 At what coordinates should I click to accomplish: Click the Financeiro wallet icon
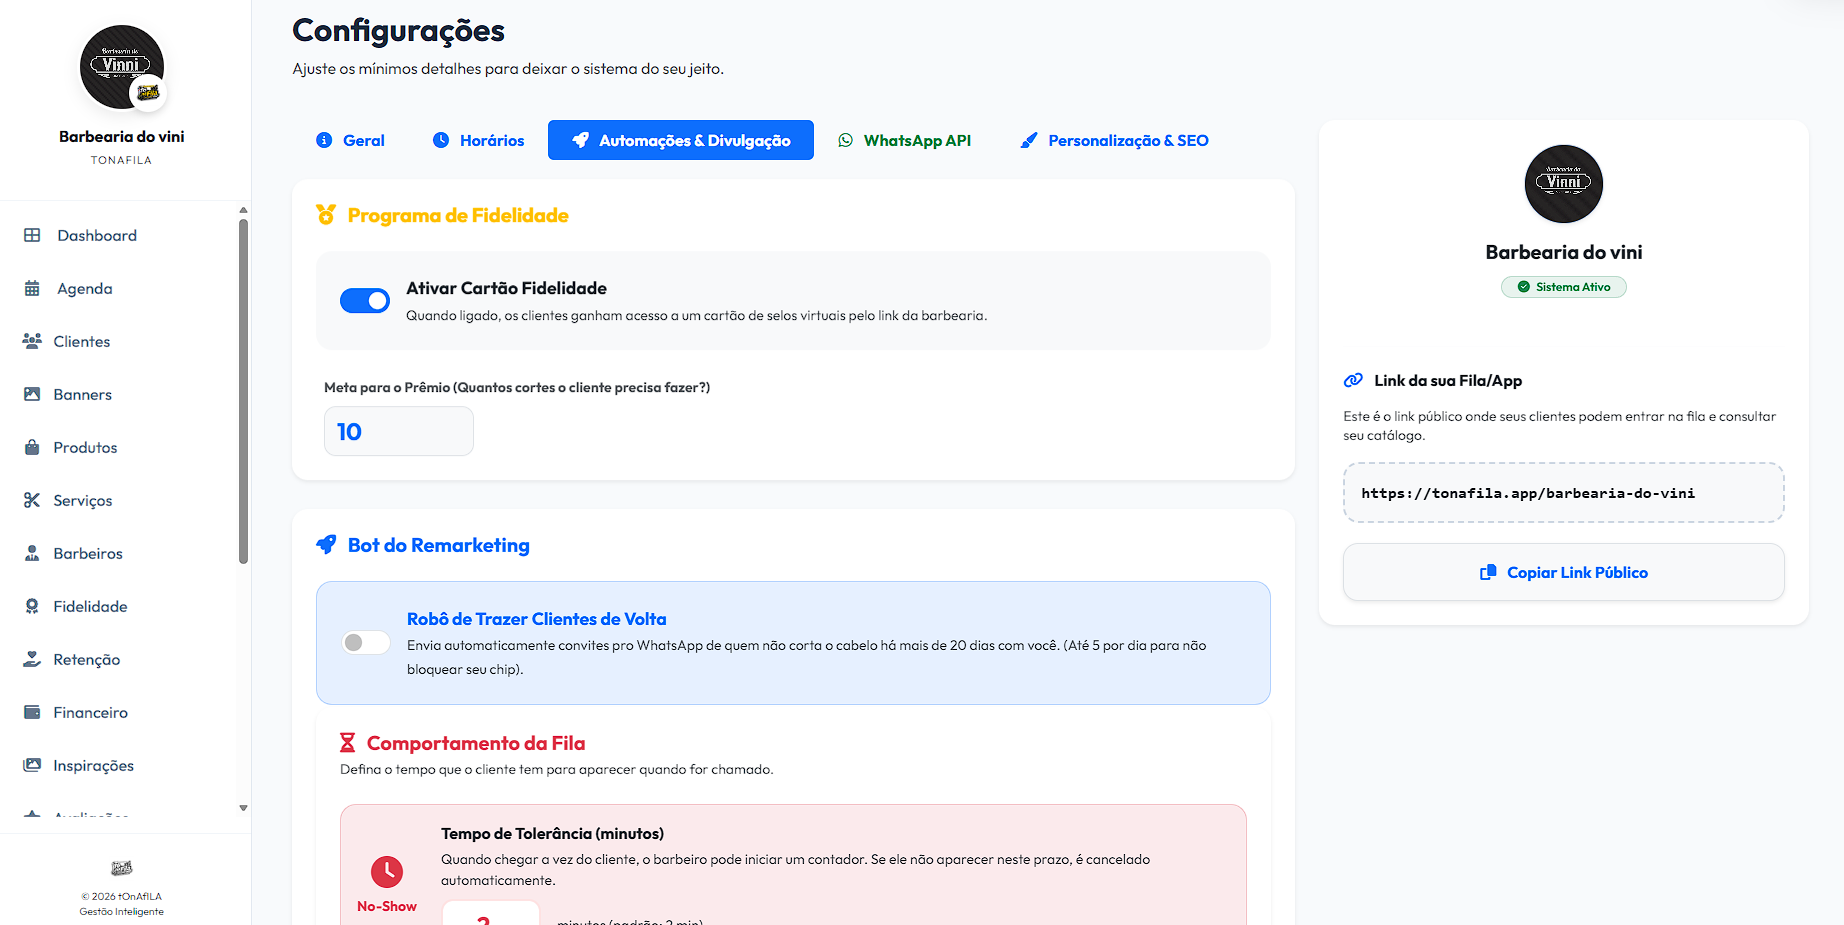(x=32, y=712)
